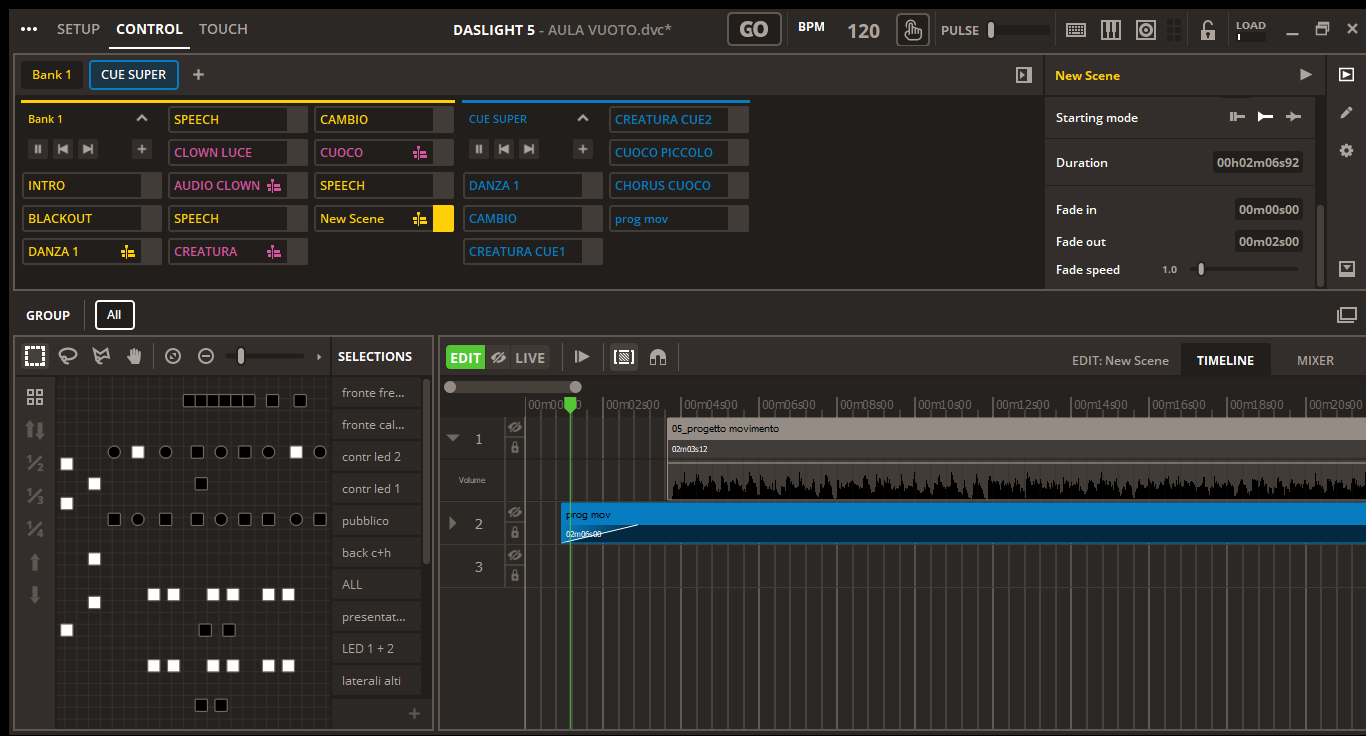Go to next scene in CUE SUPER
Image resolution: width=1366 pixels, height=736 pixels.
pos(529,150)
